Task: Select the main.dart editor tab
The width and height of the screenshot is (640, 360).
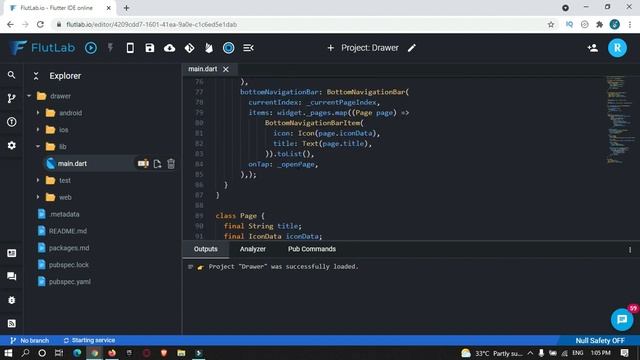Action: point(202,69)
